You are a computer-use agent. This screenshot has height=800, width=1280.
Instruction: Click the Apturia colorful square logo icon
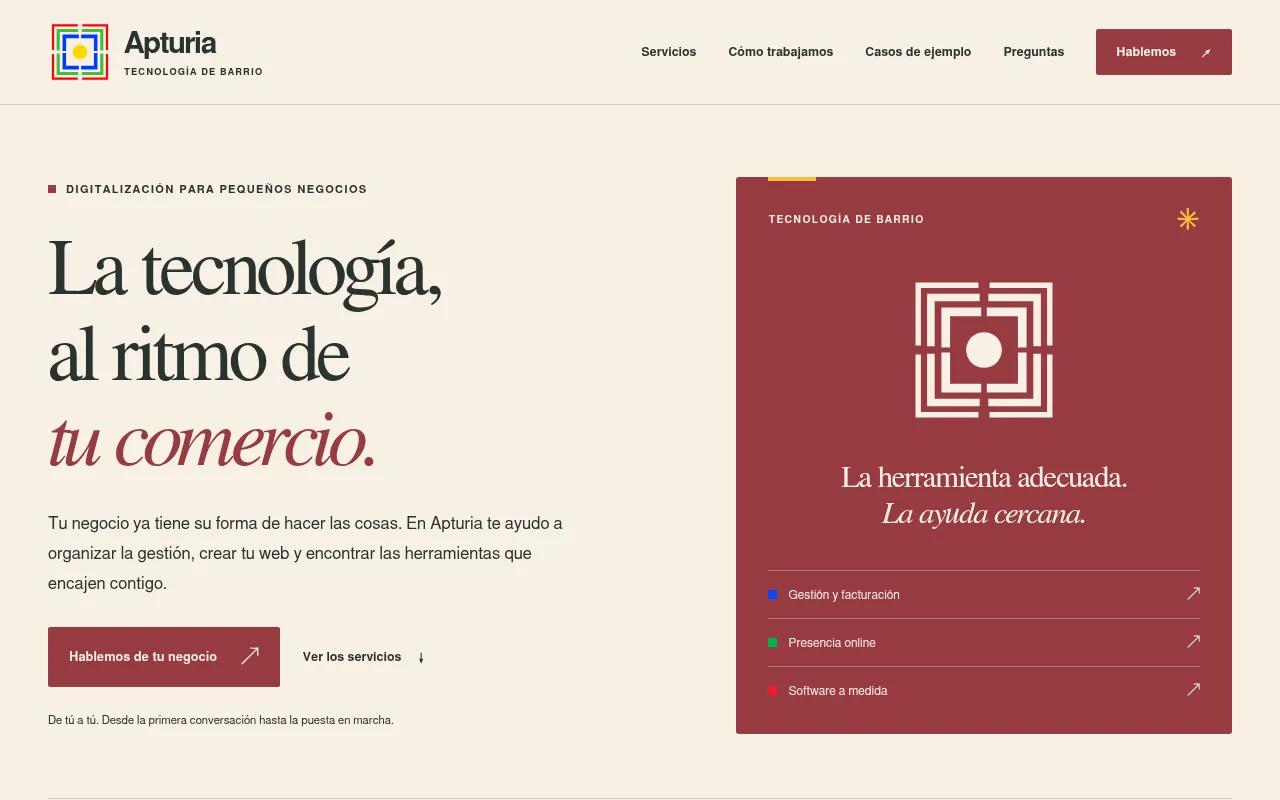click(80, 52)
